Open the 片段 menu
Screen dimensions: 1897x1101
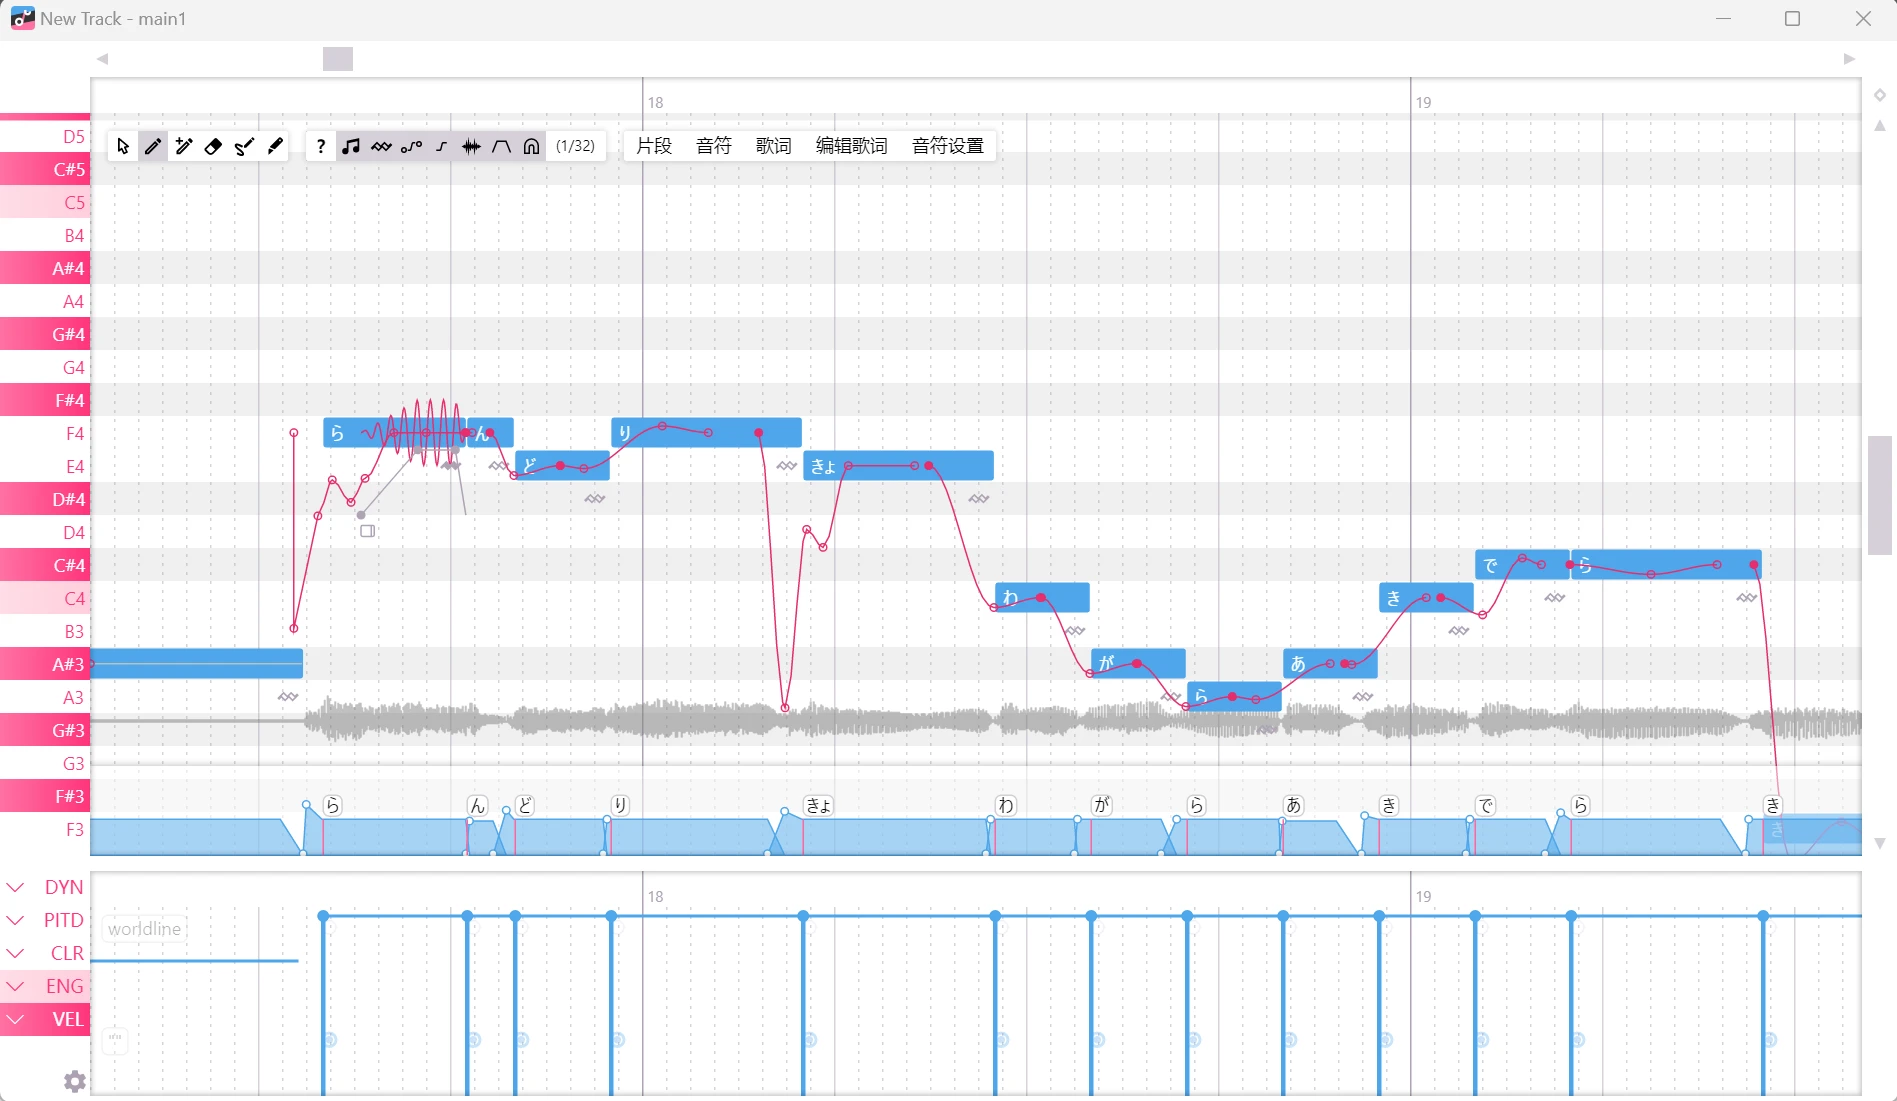[x=654, y=146]
